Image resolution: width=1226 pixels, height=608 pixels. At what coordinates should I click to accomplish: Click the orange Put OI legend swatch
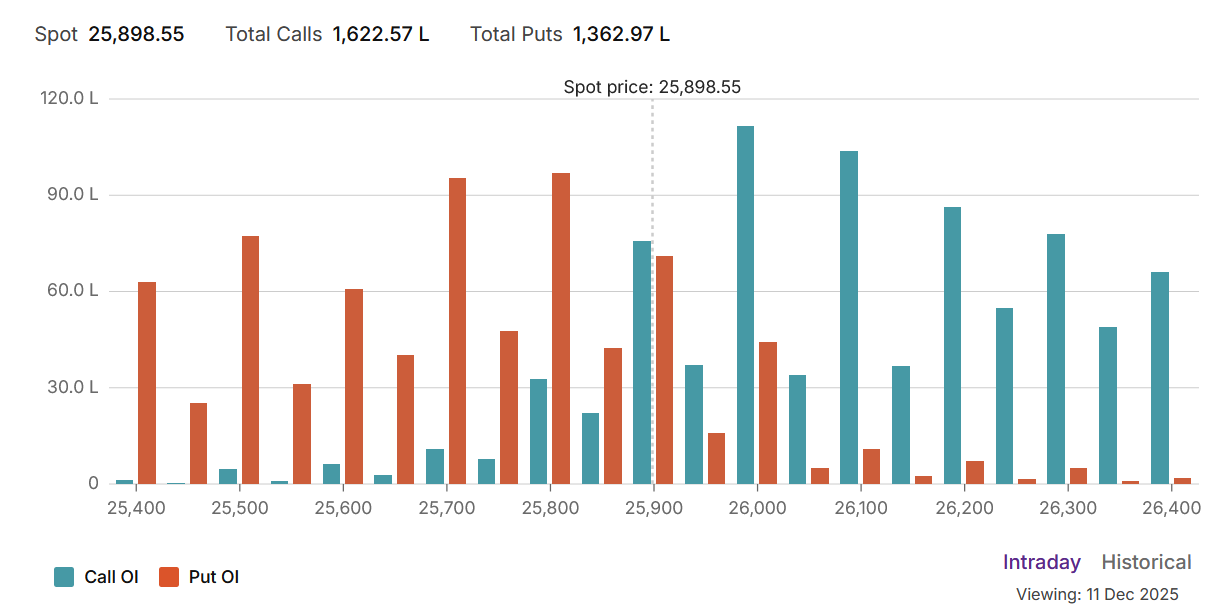pyautogui.click(x=169, y=577)
